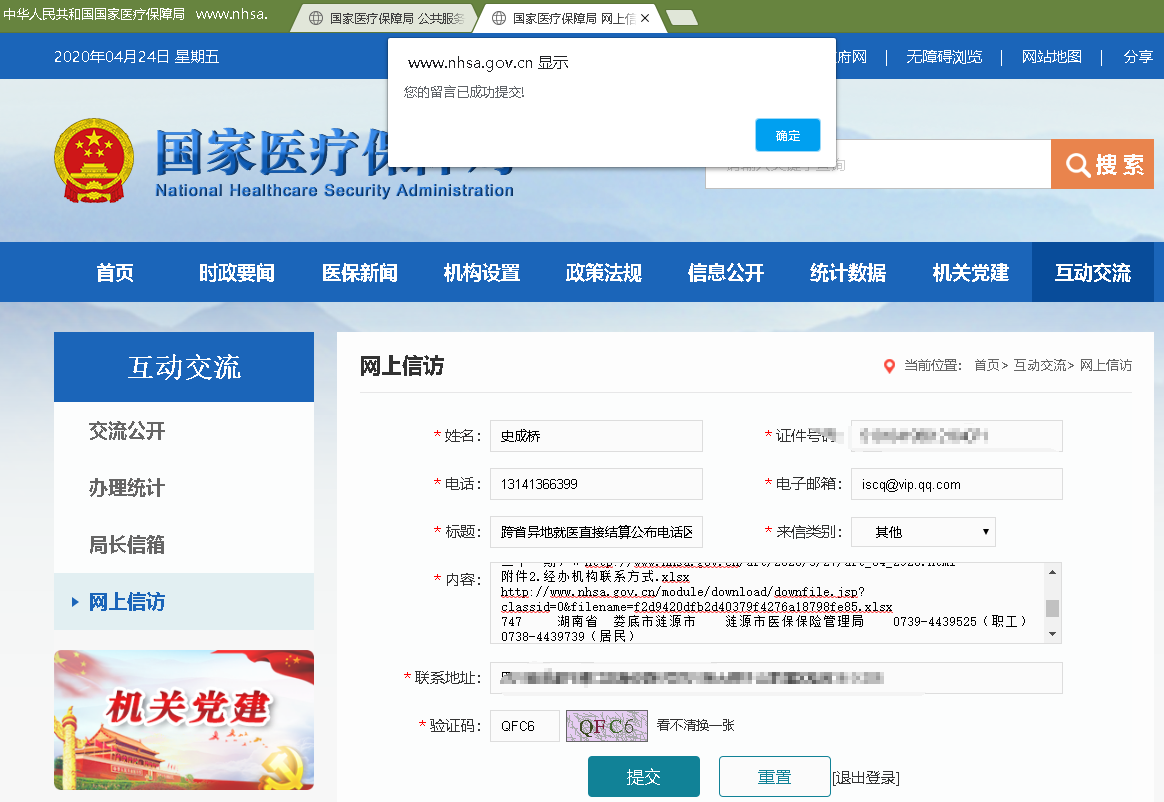Click the content textarea scroll-up arrow
The width and height of the screenshot is (1164, 802).
point(1052,572)
